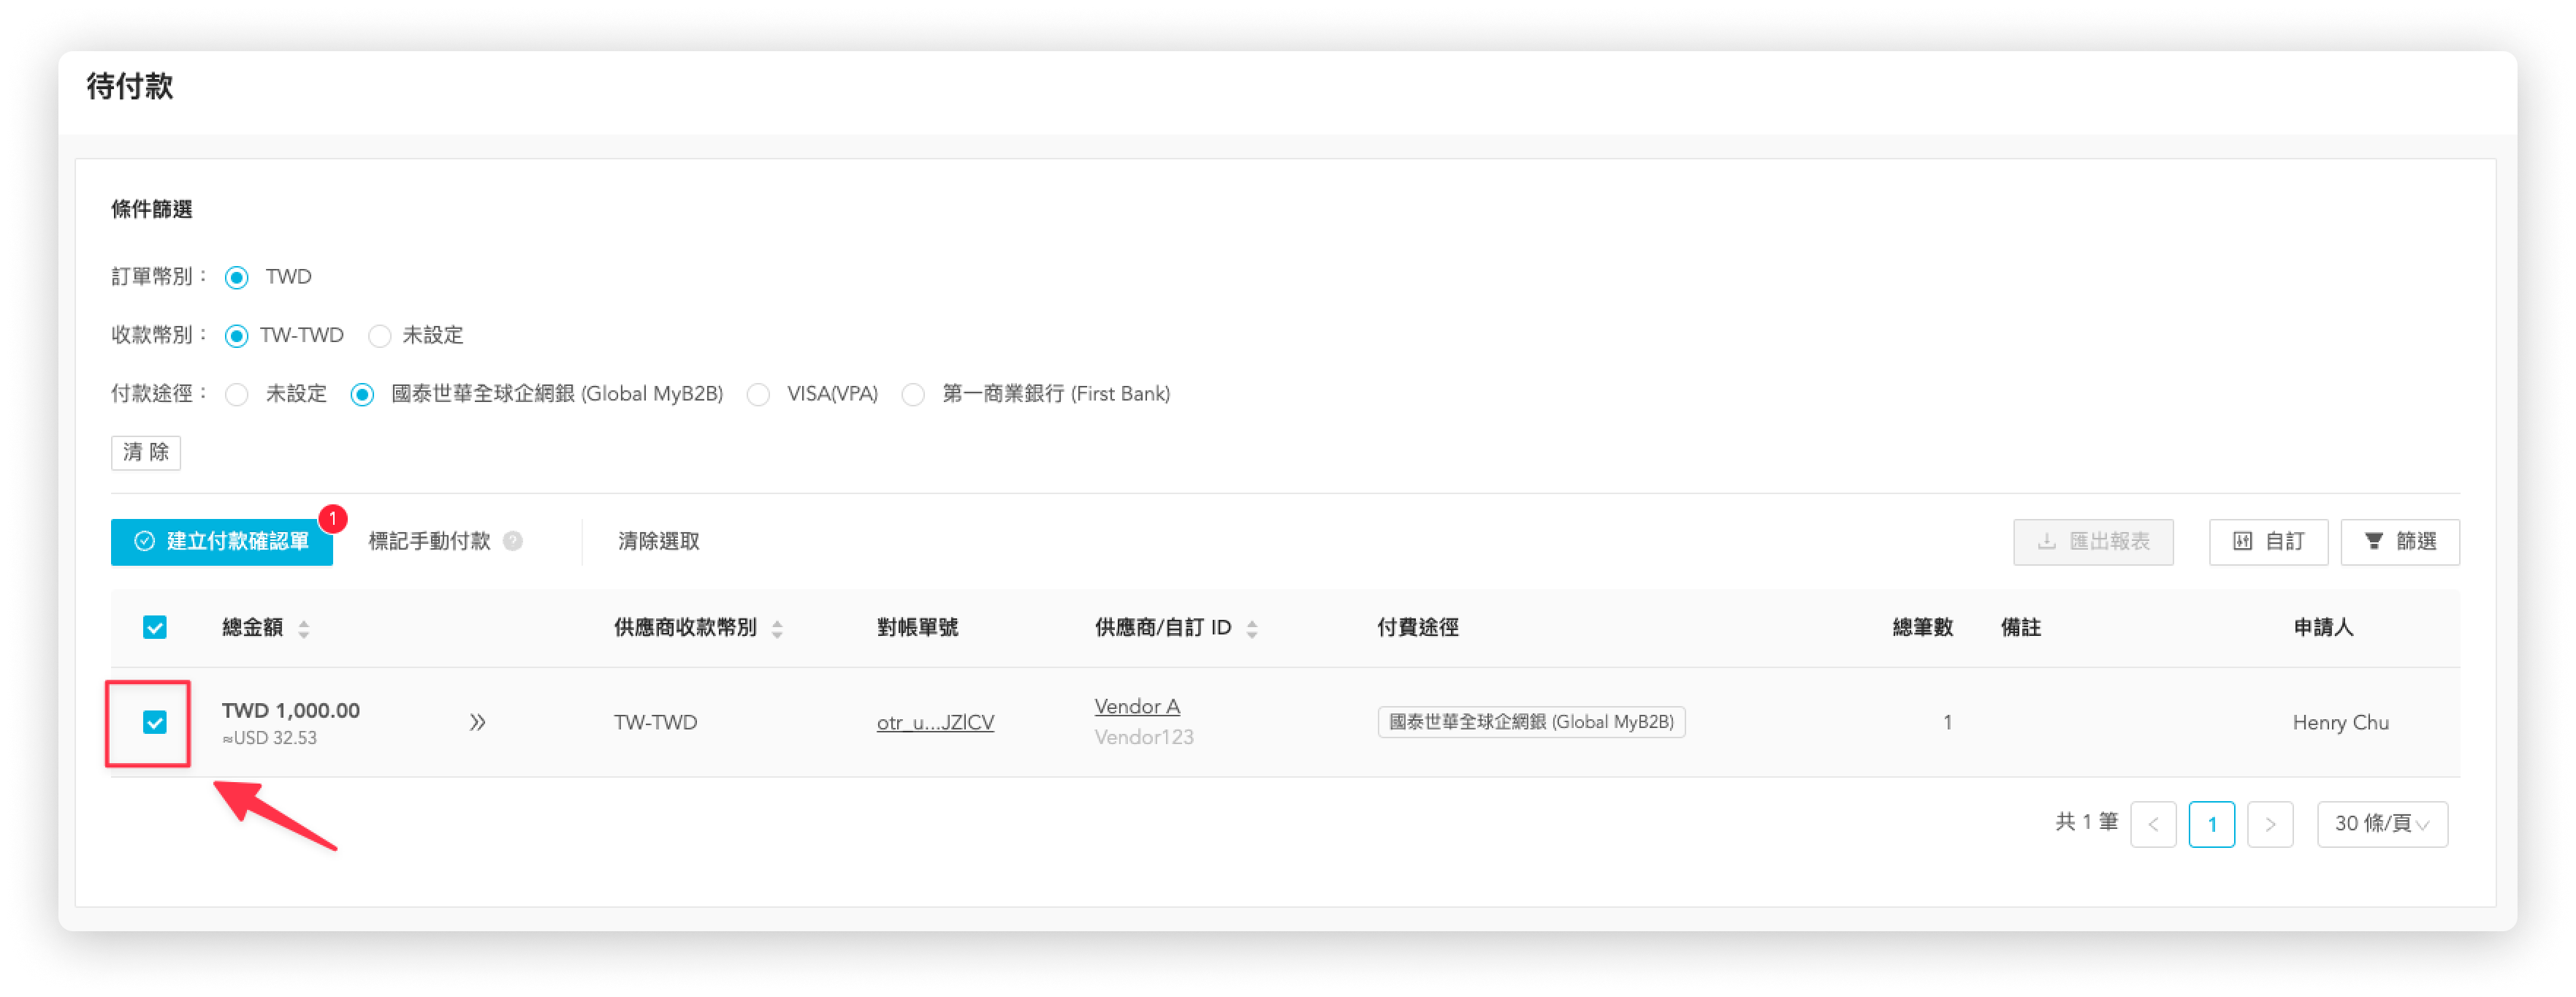Viewport: 2576px width, 997px height.
Task: Select VISA(VPA) payment channel radio
Action: 759,394
